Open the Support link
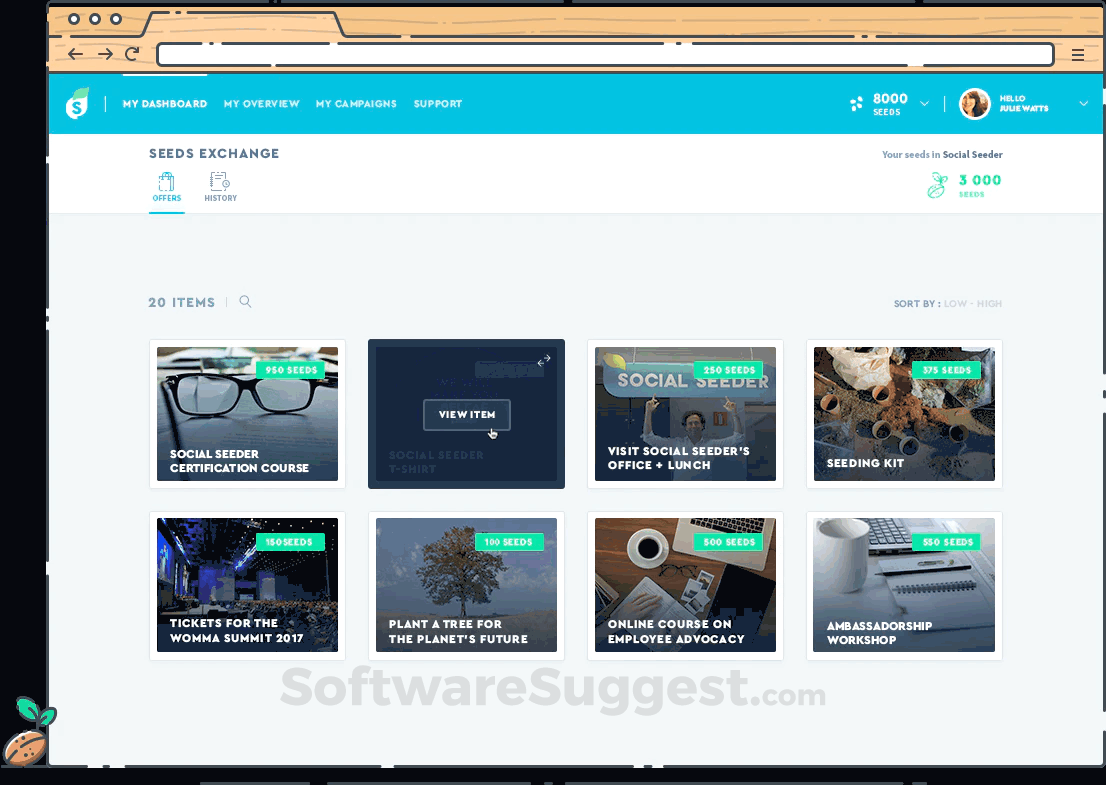 (438, 103)
